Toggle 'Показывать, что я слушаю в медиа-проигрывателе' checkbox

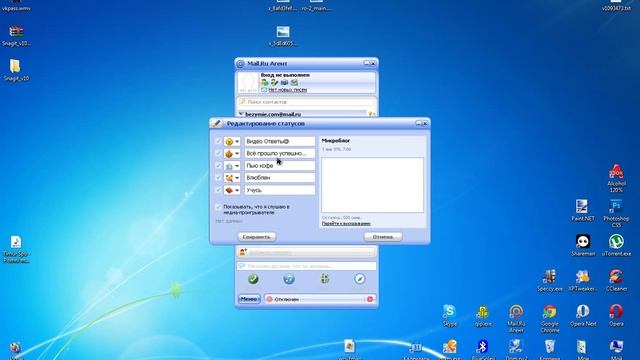[x=218, y=207]
